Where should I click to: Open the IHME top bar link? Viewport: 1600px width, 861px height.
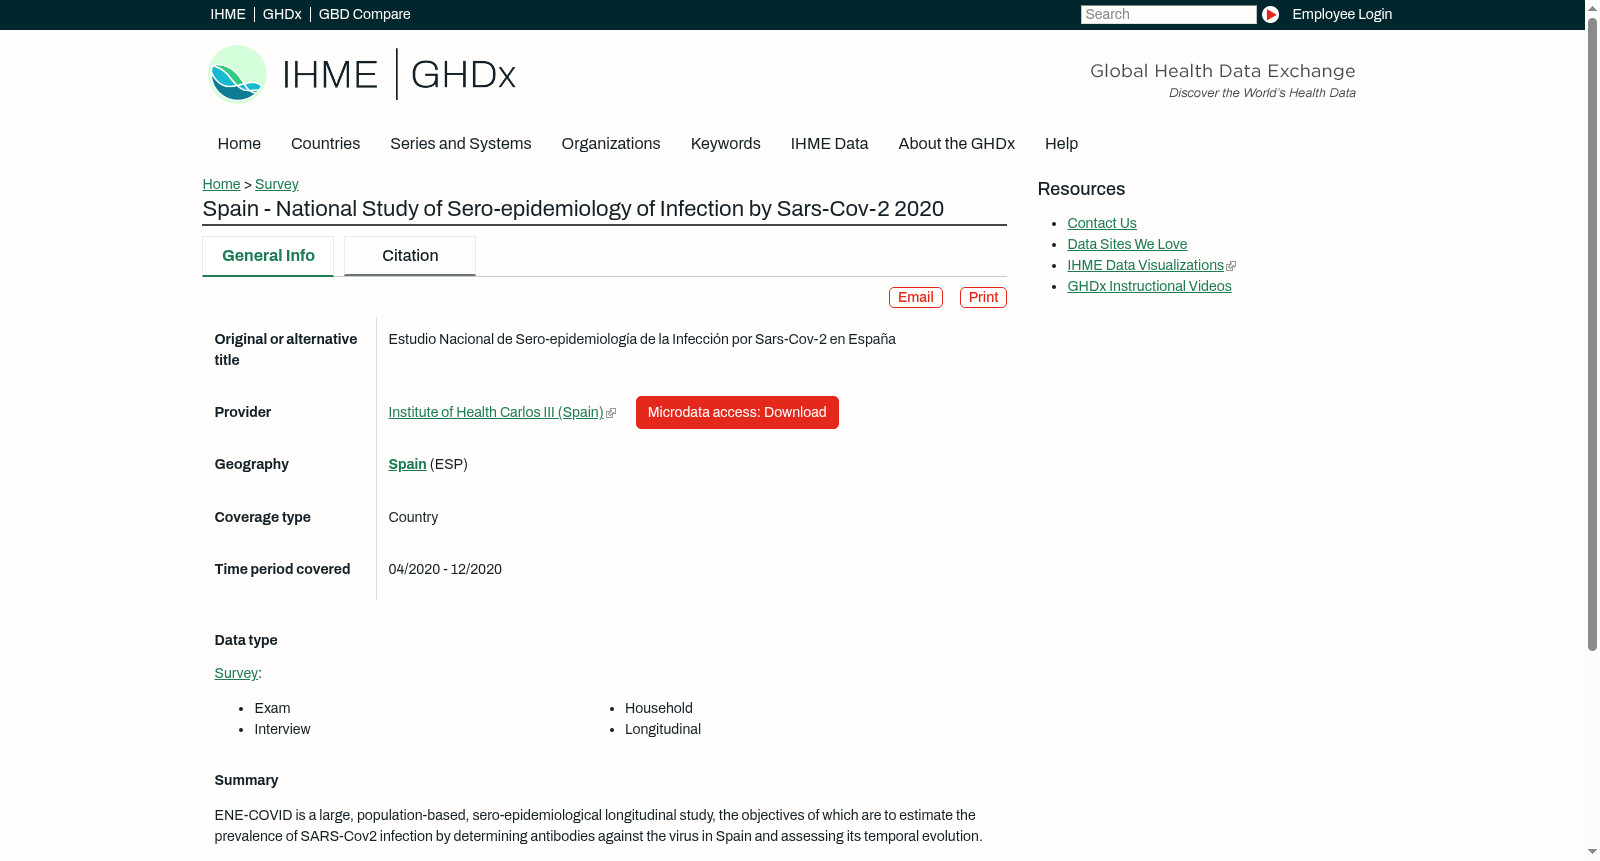(x=228, y=14)
